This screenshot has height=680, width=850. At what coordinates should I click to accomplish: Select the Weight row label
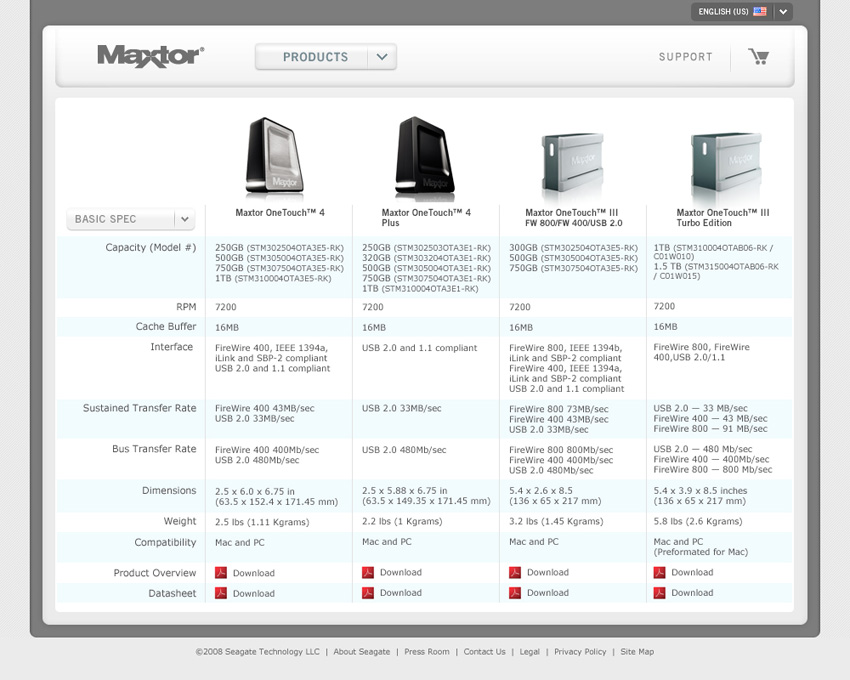click(180, 521)
